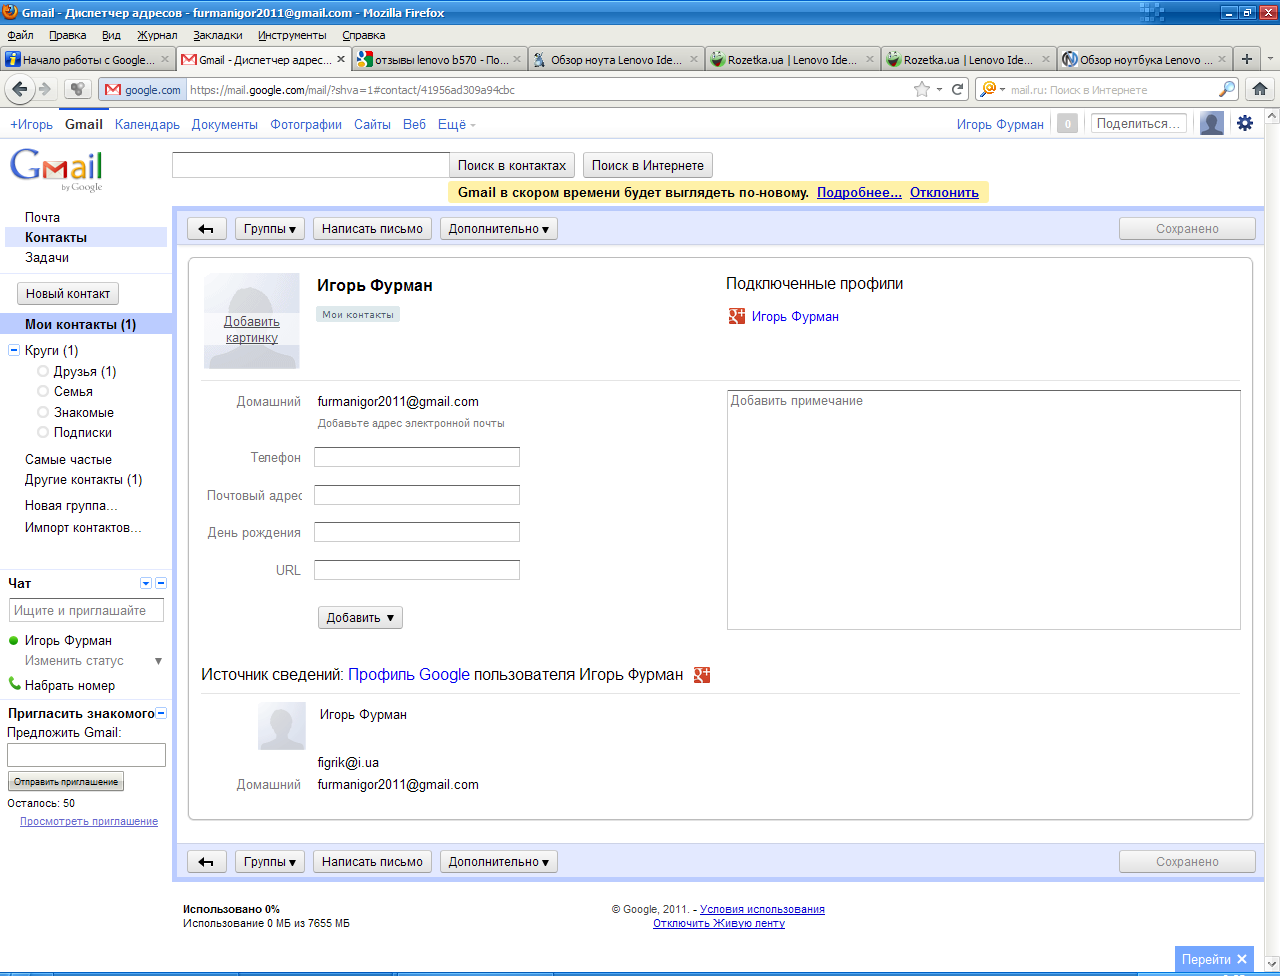Click the Условия использования footer link
1280x976 pixels.
tap(762, 909)
